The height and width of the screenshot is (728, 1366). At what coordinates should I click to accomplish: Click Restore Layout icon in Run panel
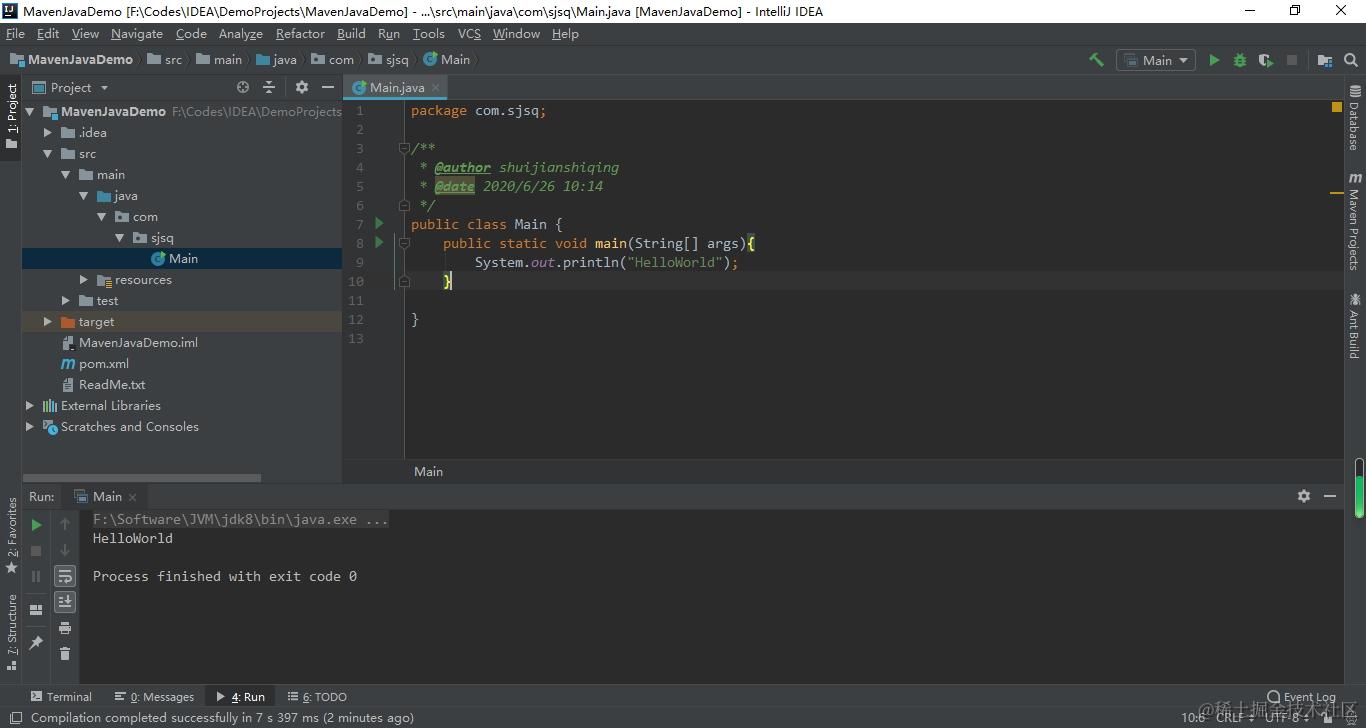37,609
